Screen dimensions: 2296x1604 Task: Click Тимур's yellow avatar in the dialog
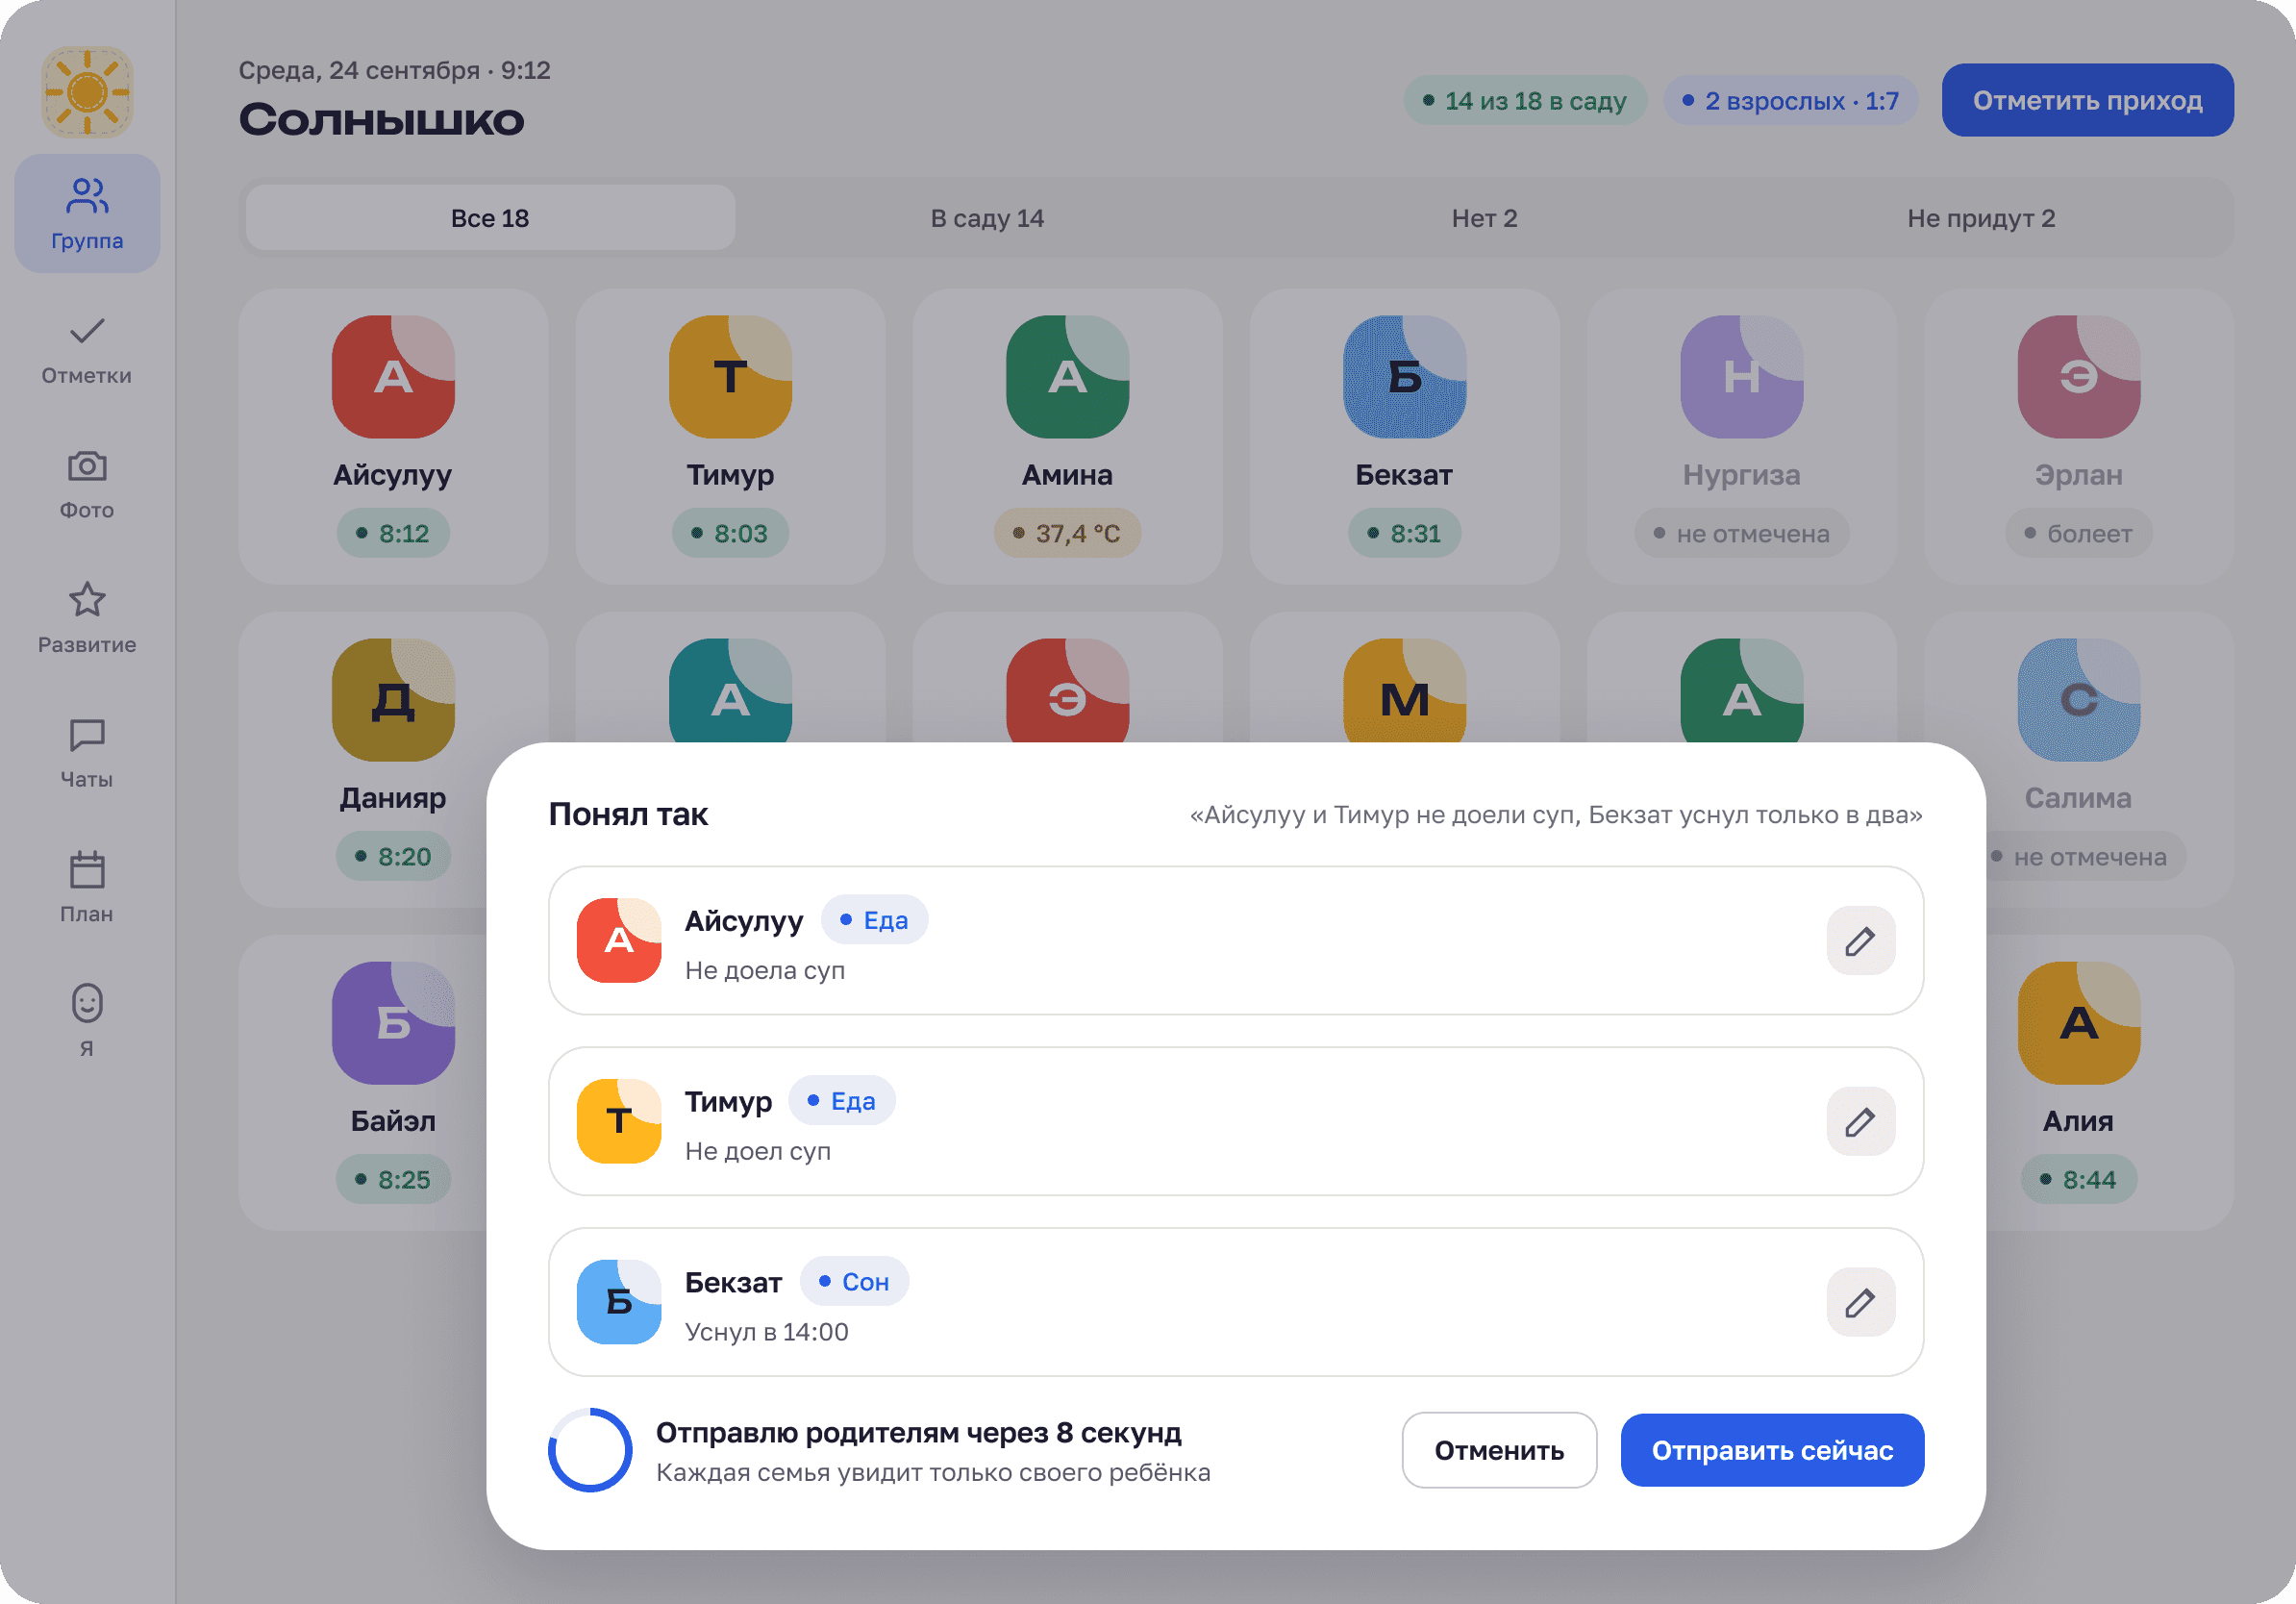tap(619, 1121)
